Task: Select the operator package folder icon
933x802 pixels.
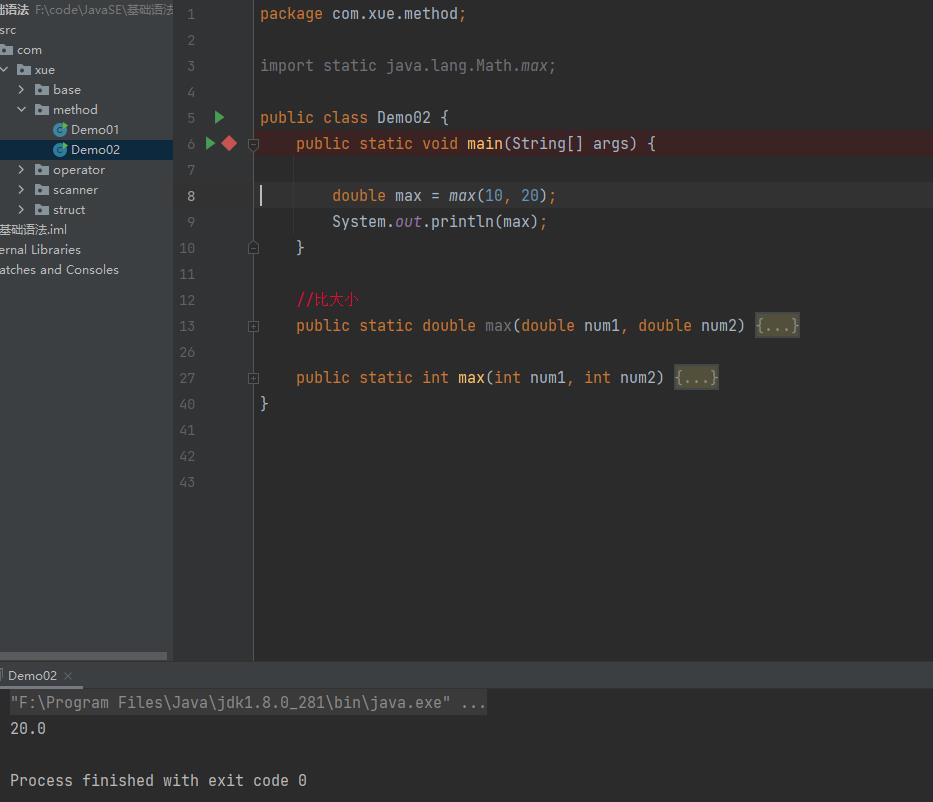Action: (42, 170)
